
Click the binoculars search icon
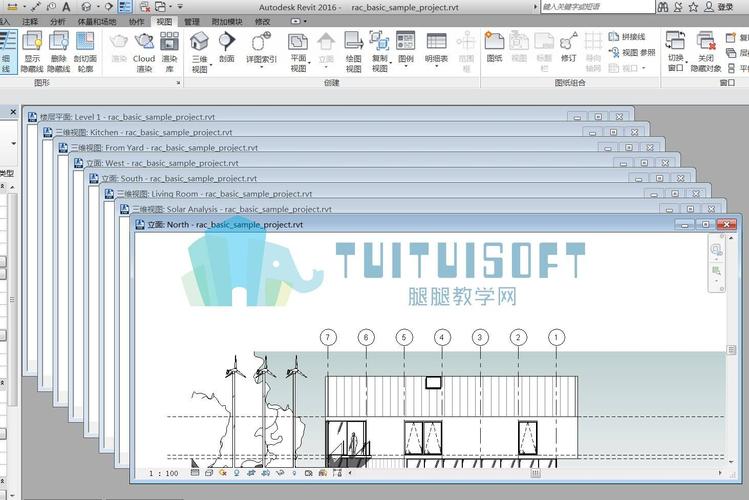[x=663, y=7]
